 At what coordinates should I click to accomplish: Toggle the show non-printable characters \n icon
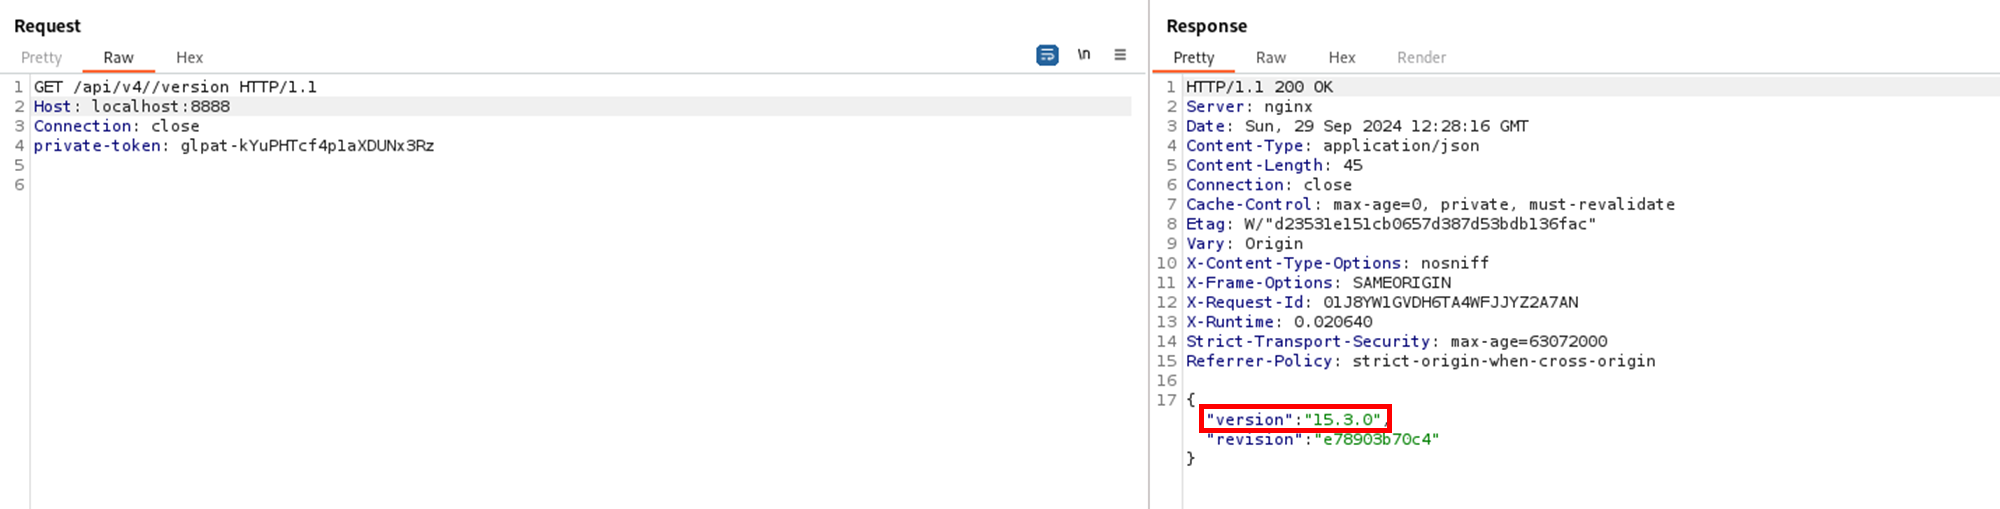(x=1084, y=55)
